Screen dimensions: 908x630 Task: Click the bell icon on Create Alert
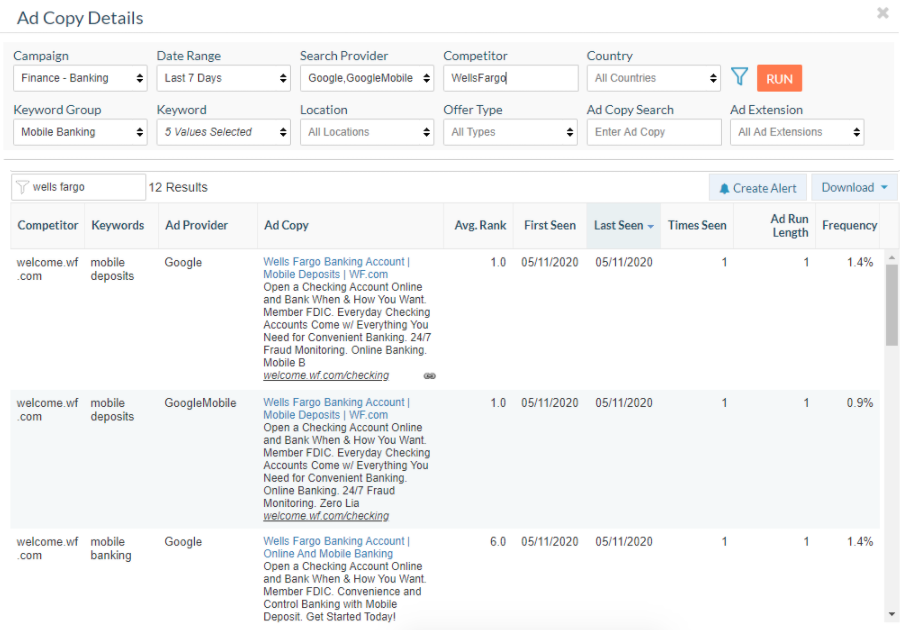[x=724, y=189]
